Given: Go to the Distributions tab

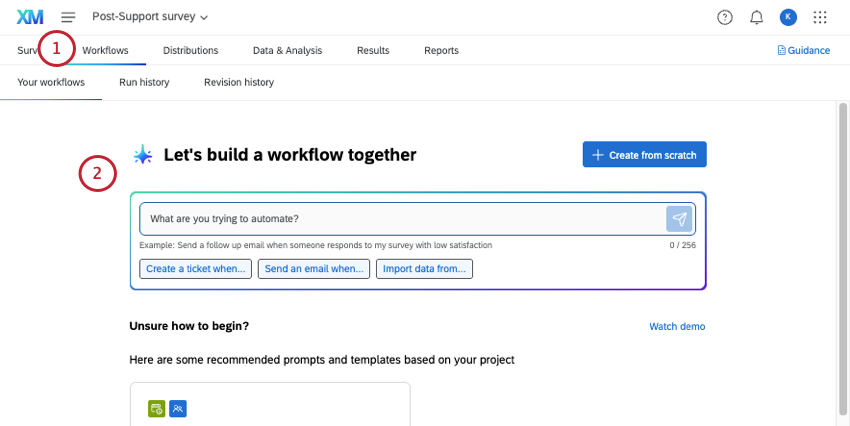Looking at the screenshot, I should click(x=191, y=50).
